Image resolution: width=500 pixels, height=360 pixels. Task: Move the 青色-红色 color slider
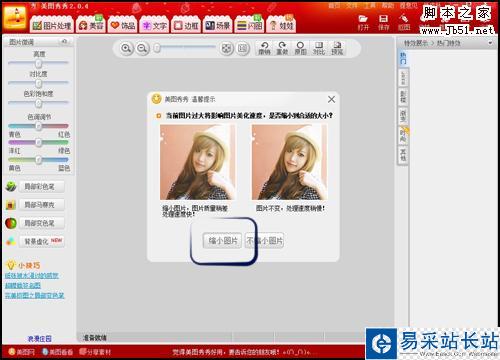(39, 126)
